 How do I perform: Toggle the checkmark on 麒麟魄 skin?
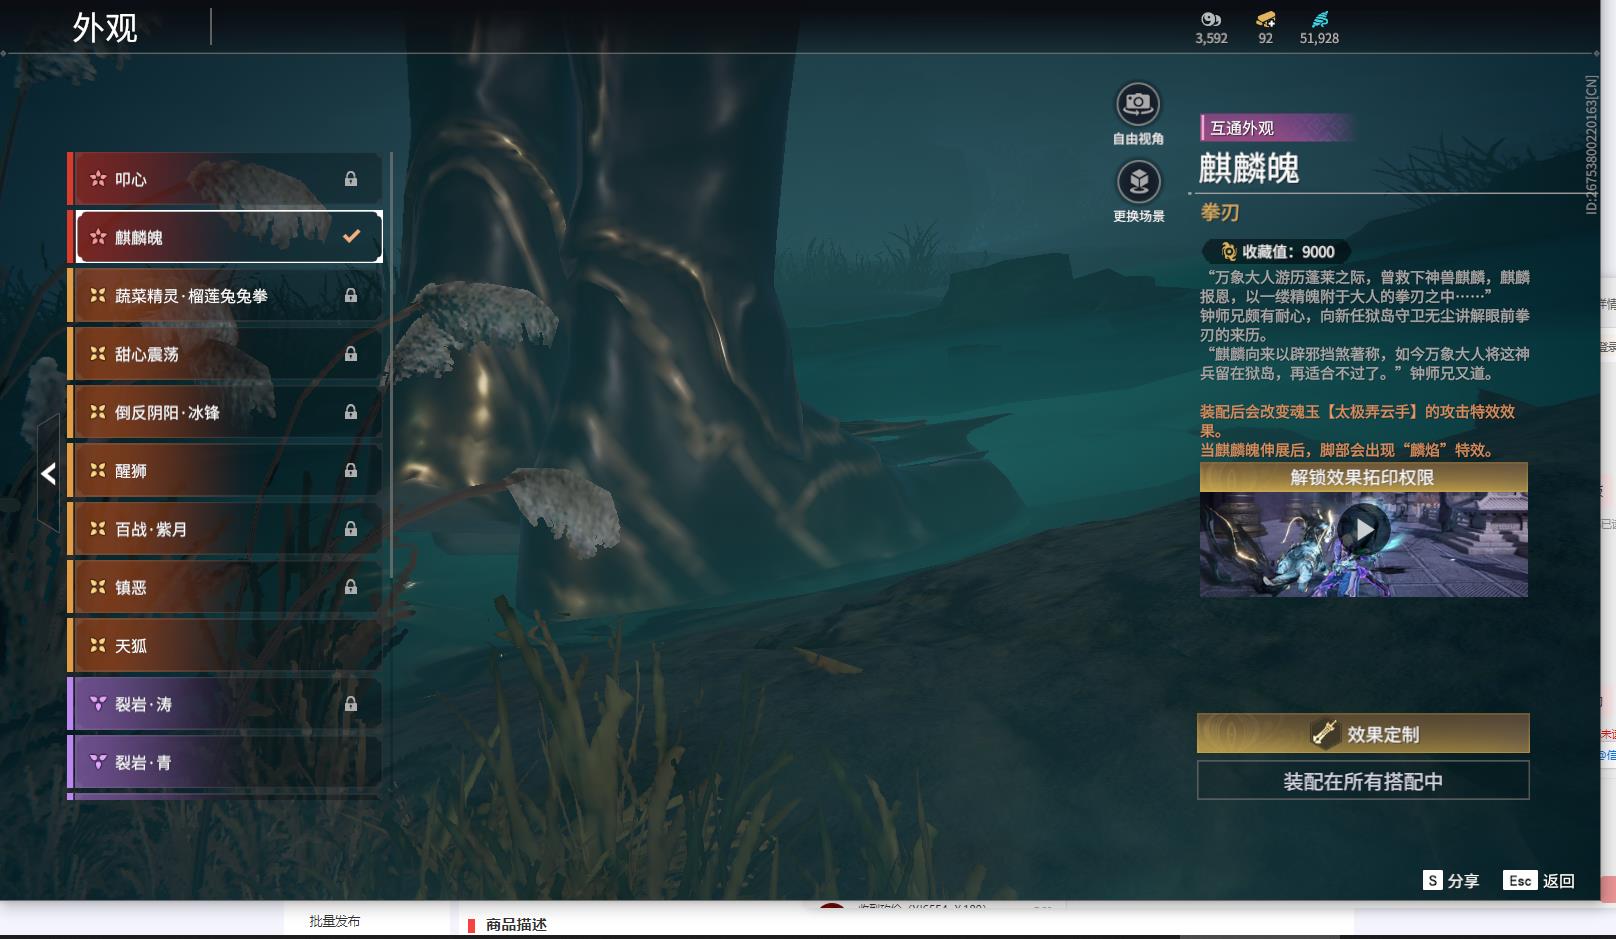pyautogui.click(x=351, y=237)
